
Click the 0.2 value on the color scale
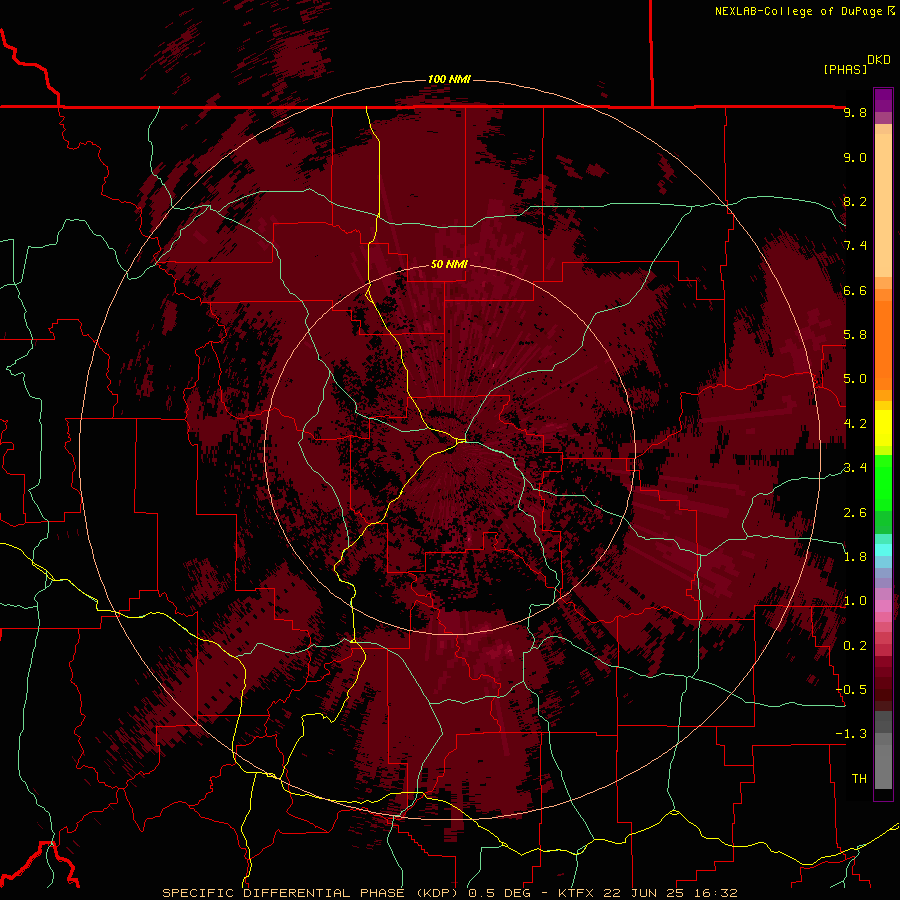coord(855,646)
